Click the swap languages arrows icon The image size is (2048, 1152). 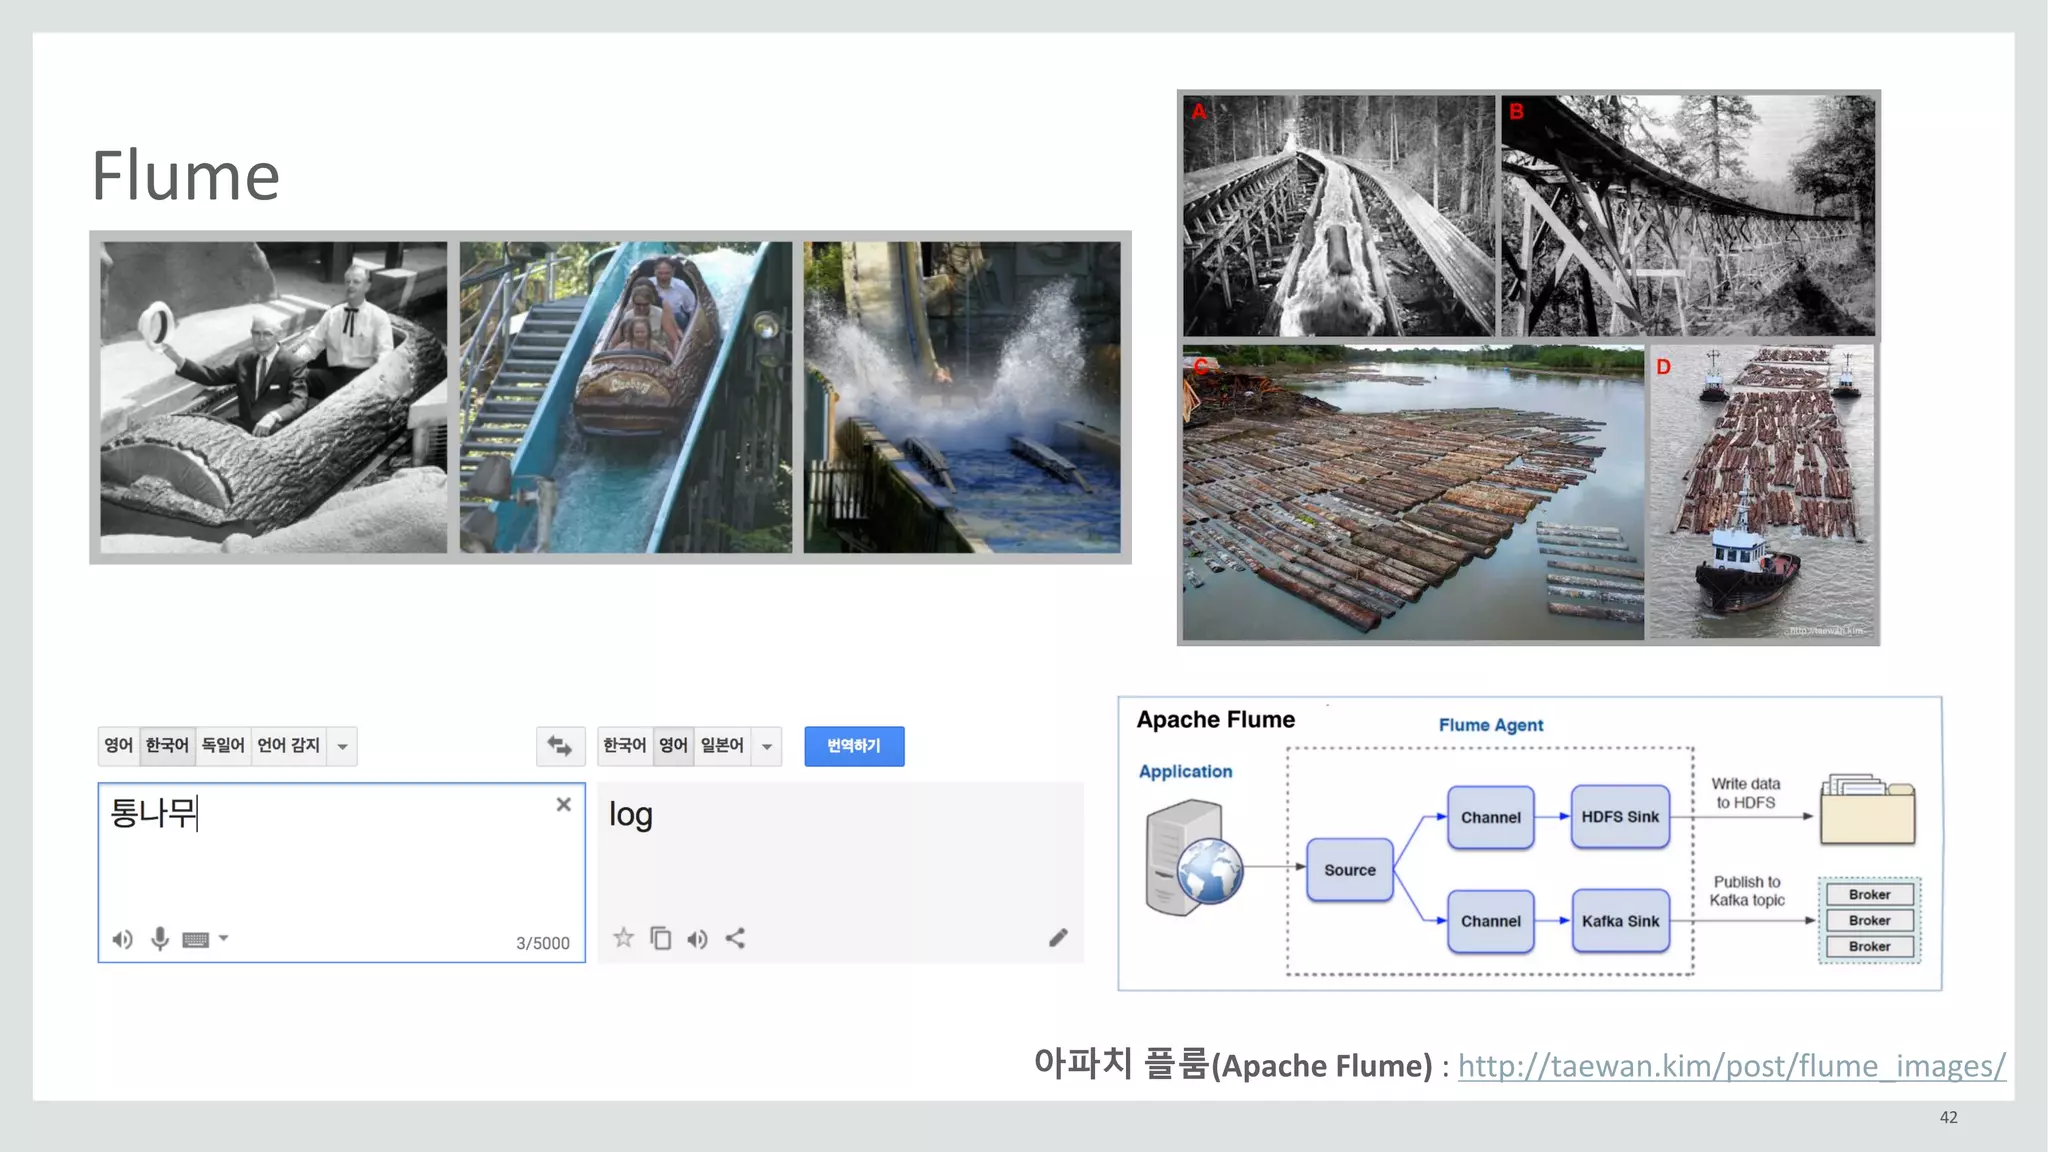point(560,746)
